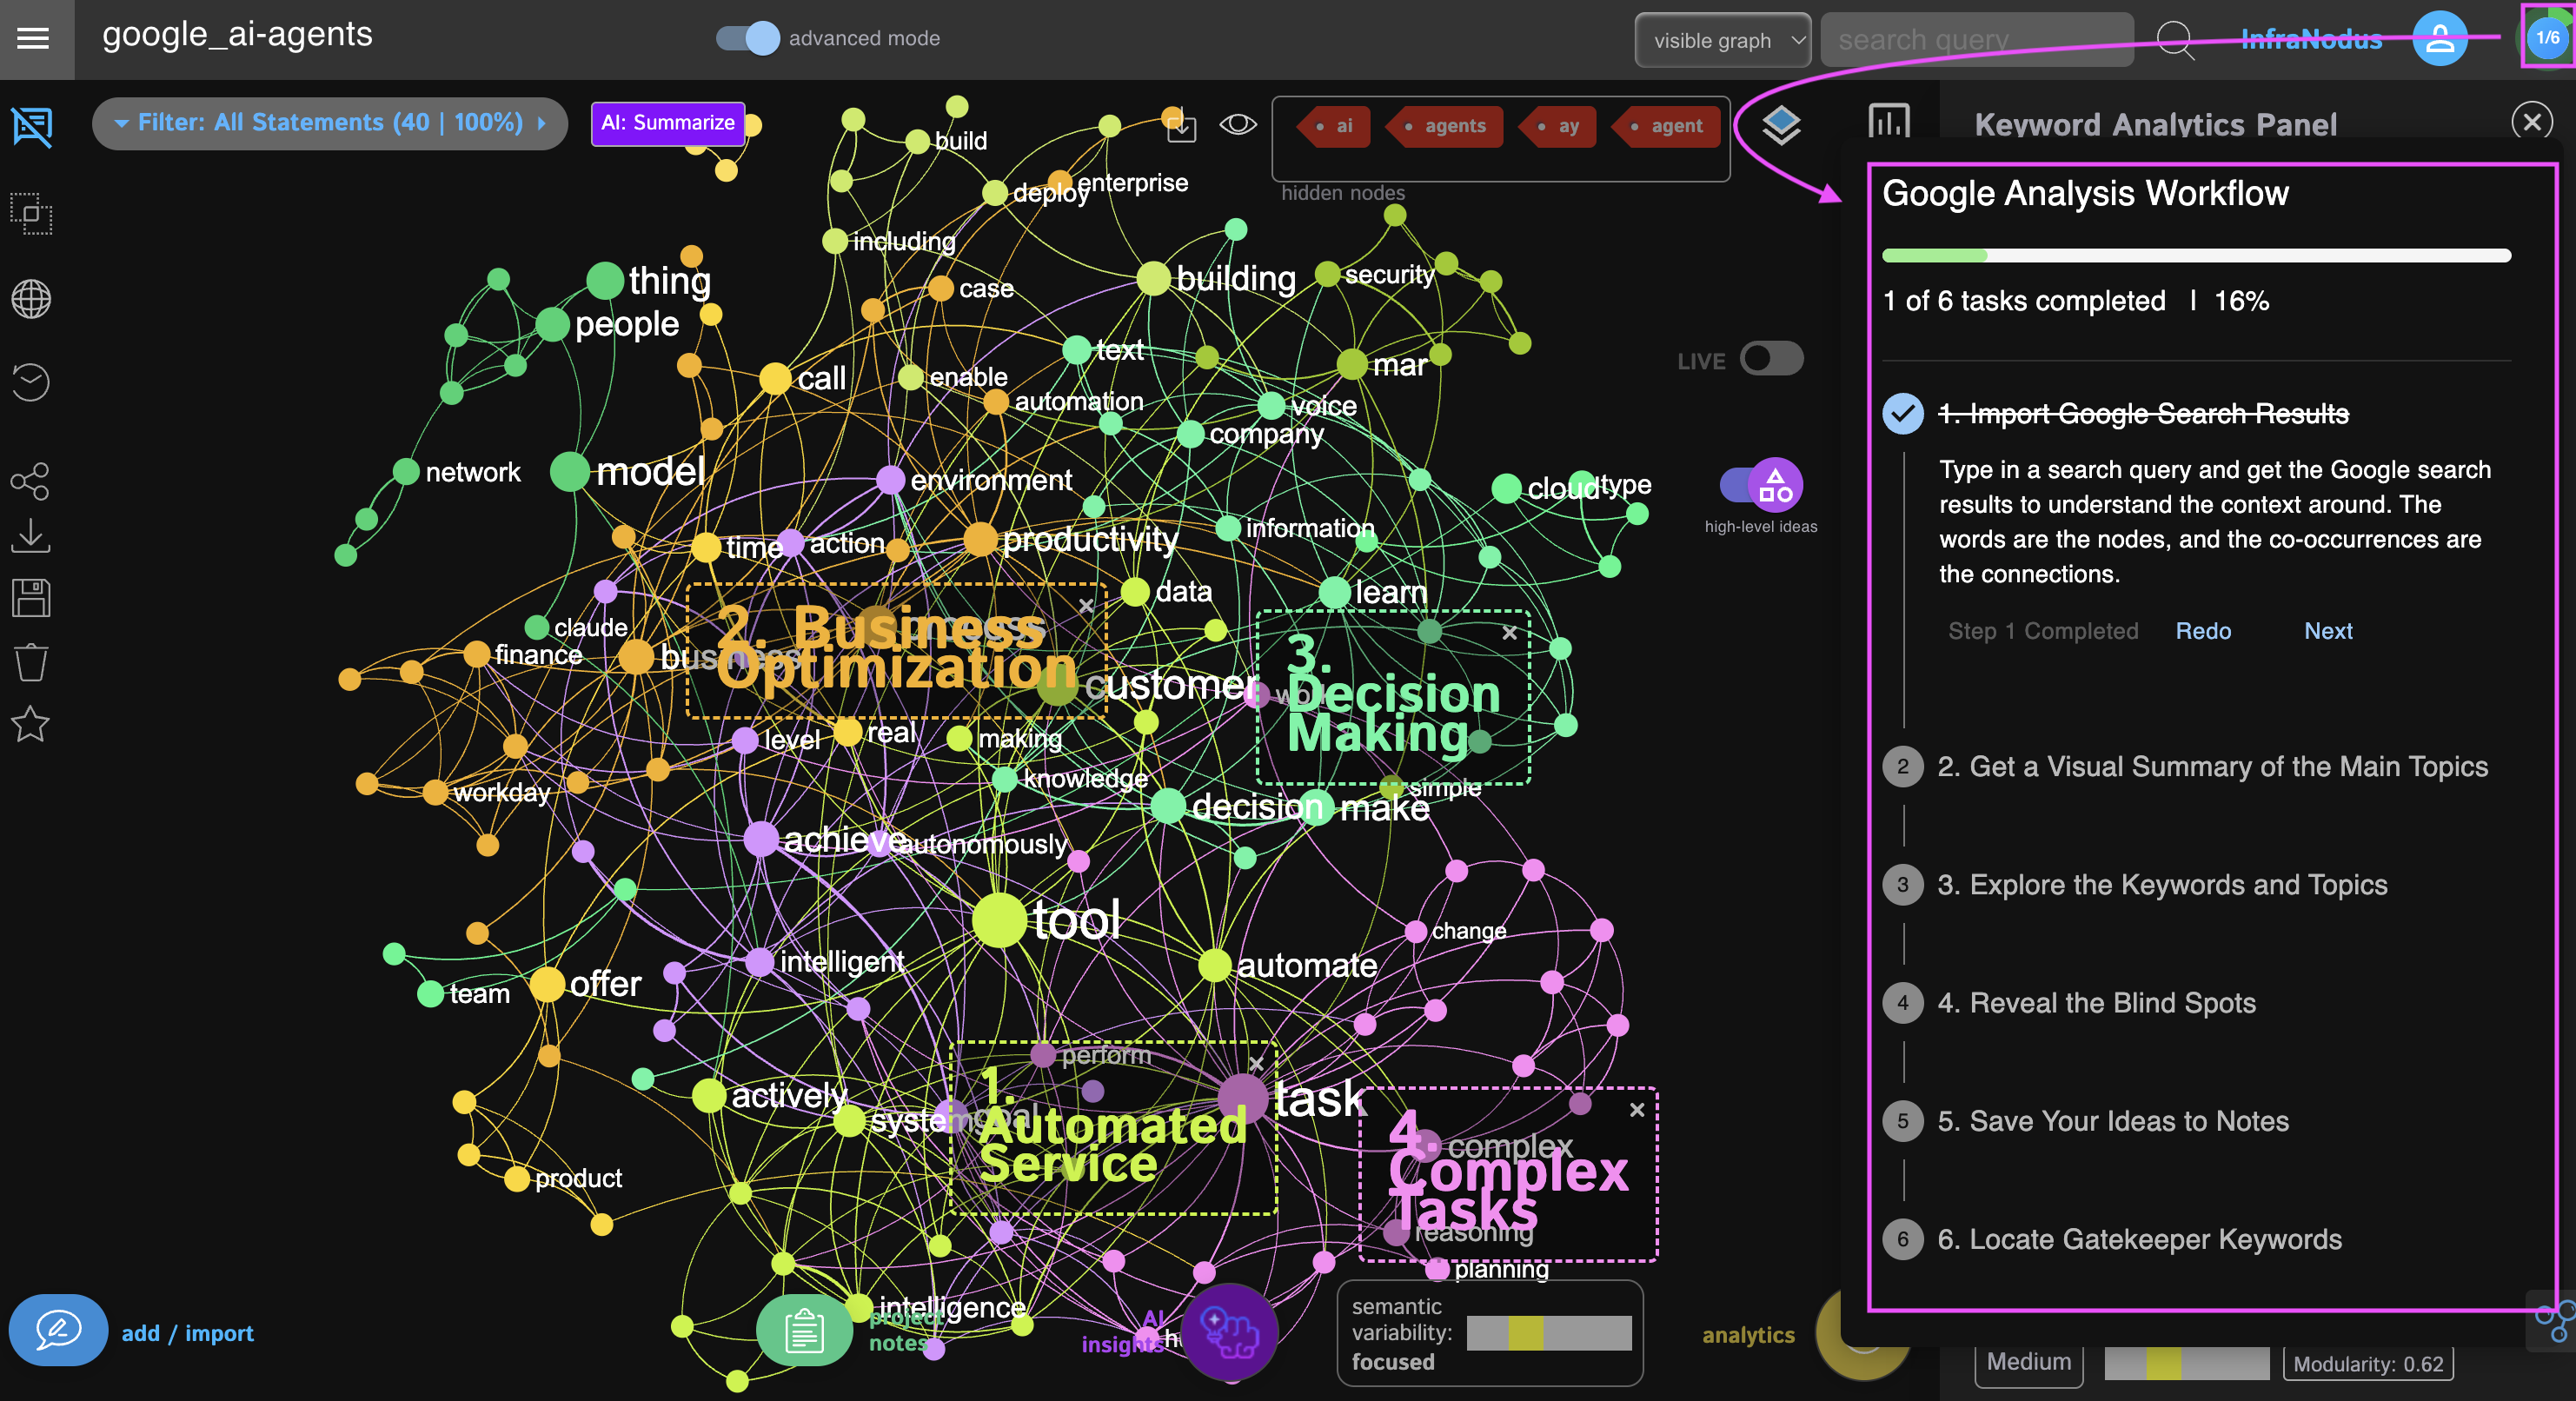
Task: Click the Redo link for step 1
Action: coord(2203,631)
